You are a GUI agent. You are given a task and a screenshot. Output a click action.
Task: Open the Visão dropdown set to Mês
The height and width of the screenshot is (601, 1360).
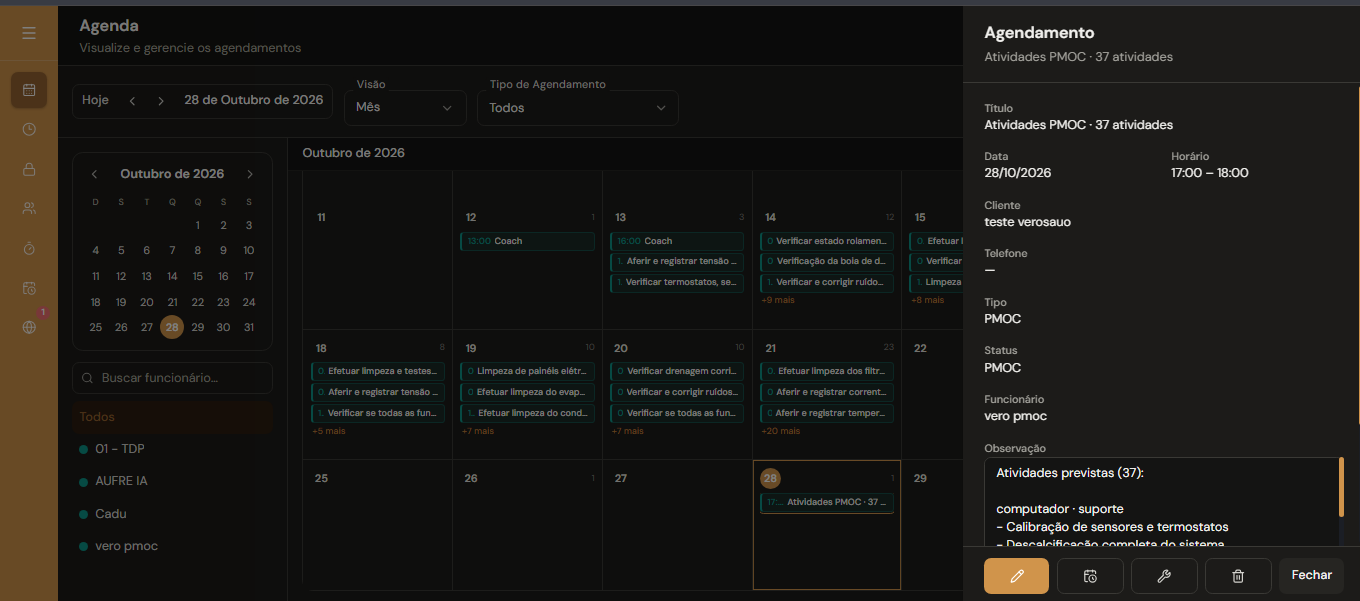pyautogui.click(x=405, y=108)
